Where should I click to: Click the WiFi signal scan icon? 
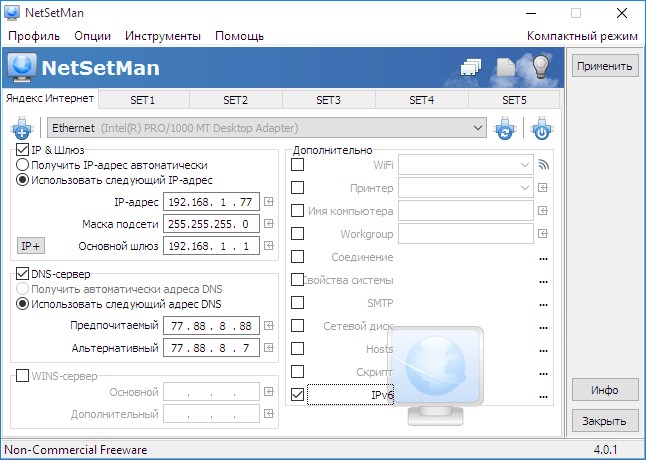pos(543,165)
